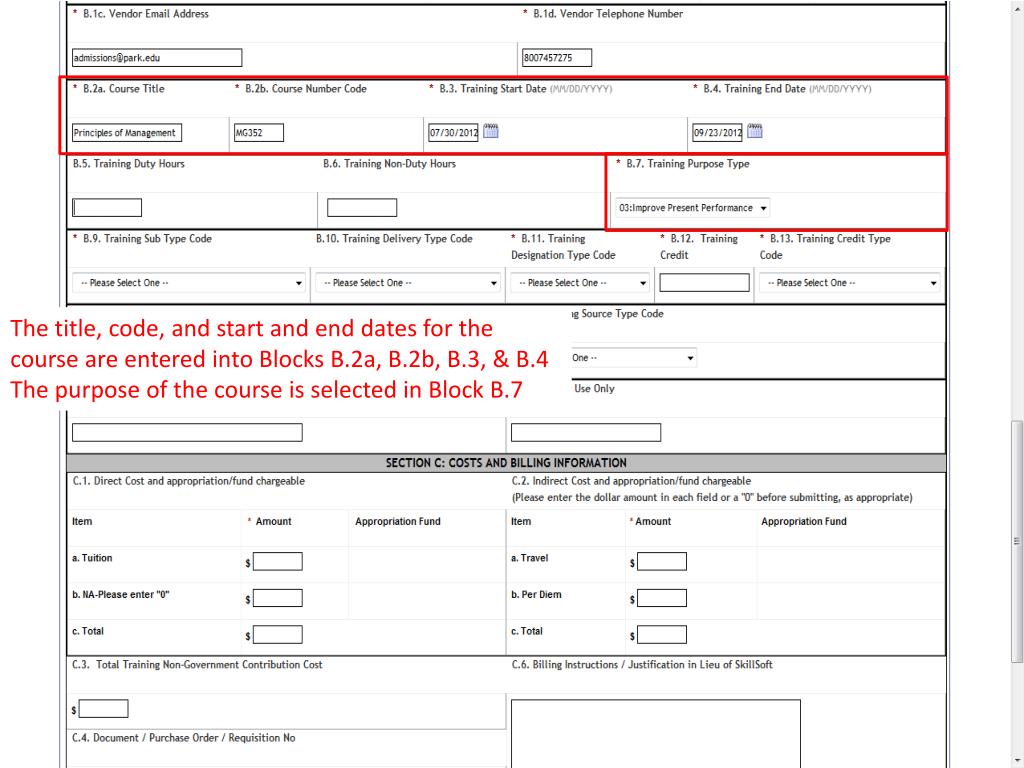Click the "B.7. Training Purpose Type" label
Screen dimensions: 1024x768
pyautogui.click(x=688, y=164)
